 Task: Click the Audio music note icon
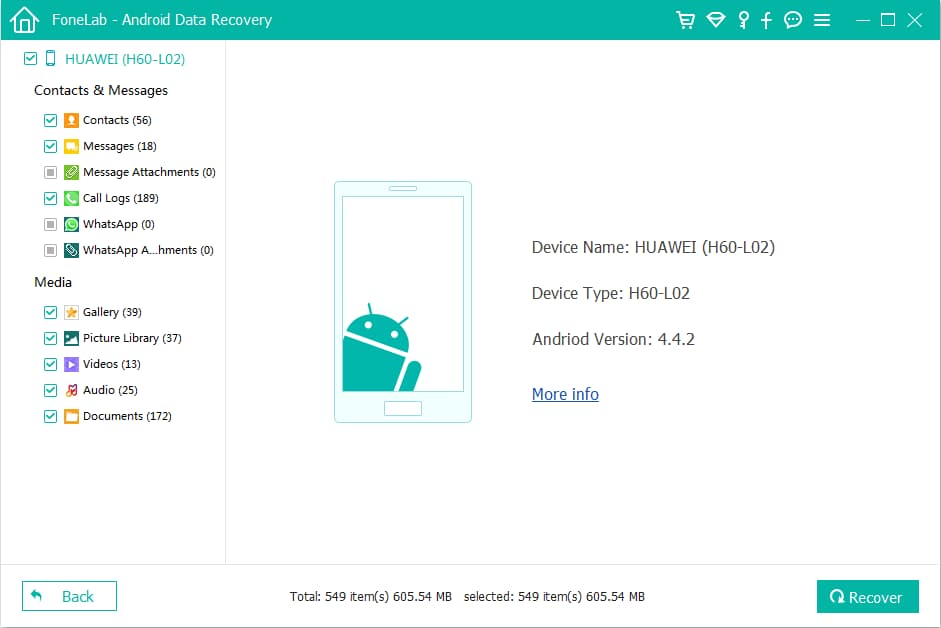[71, 390]
